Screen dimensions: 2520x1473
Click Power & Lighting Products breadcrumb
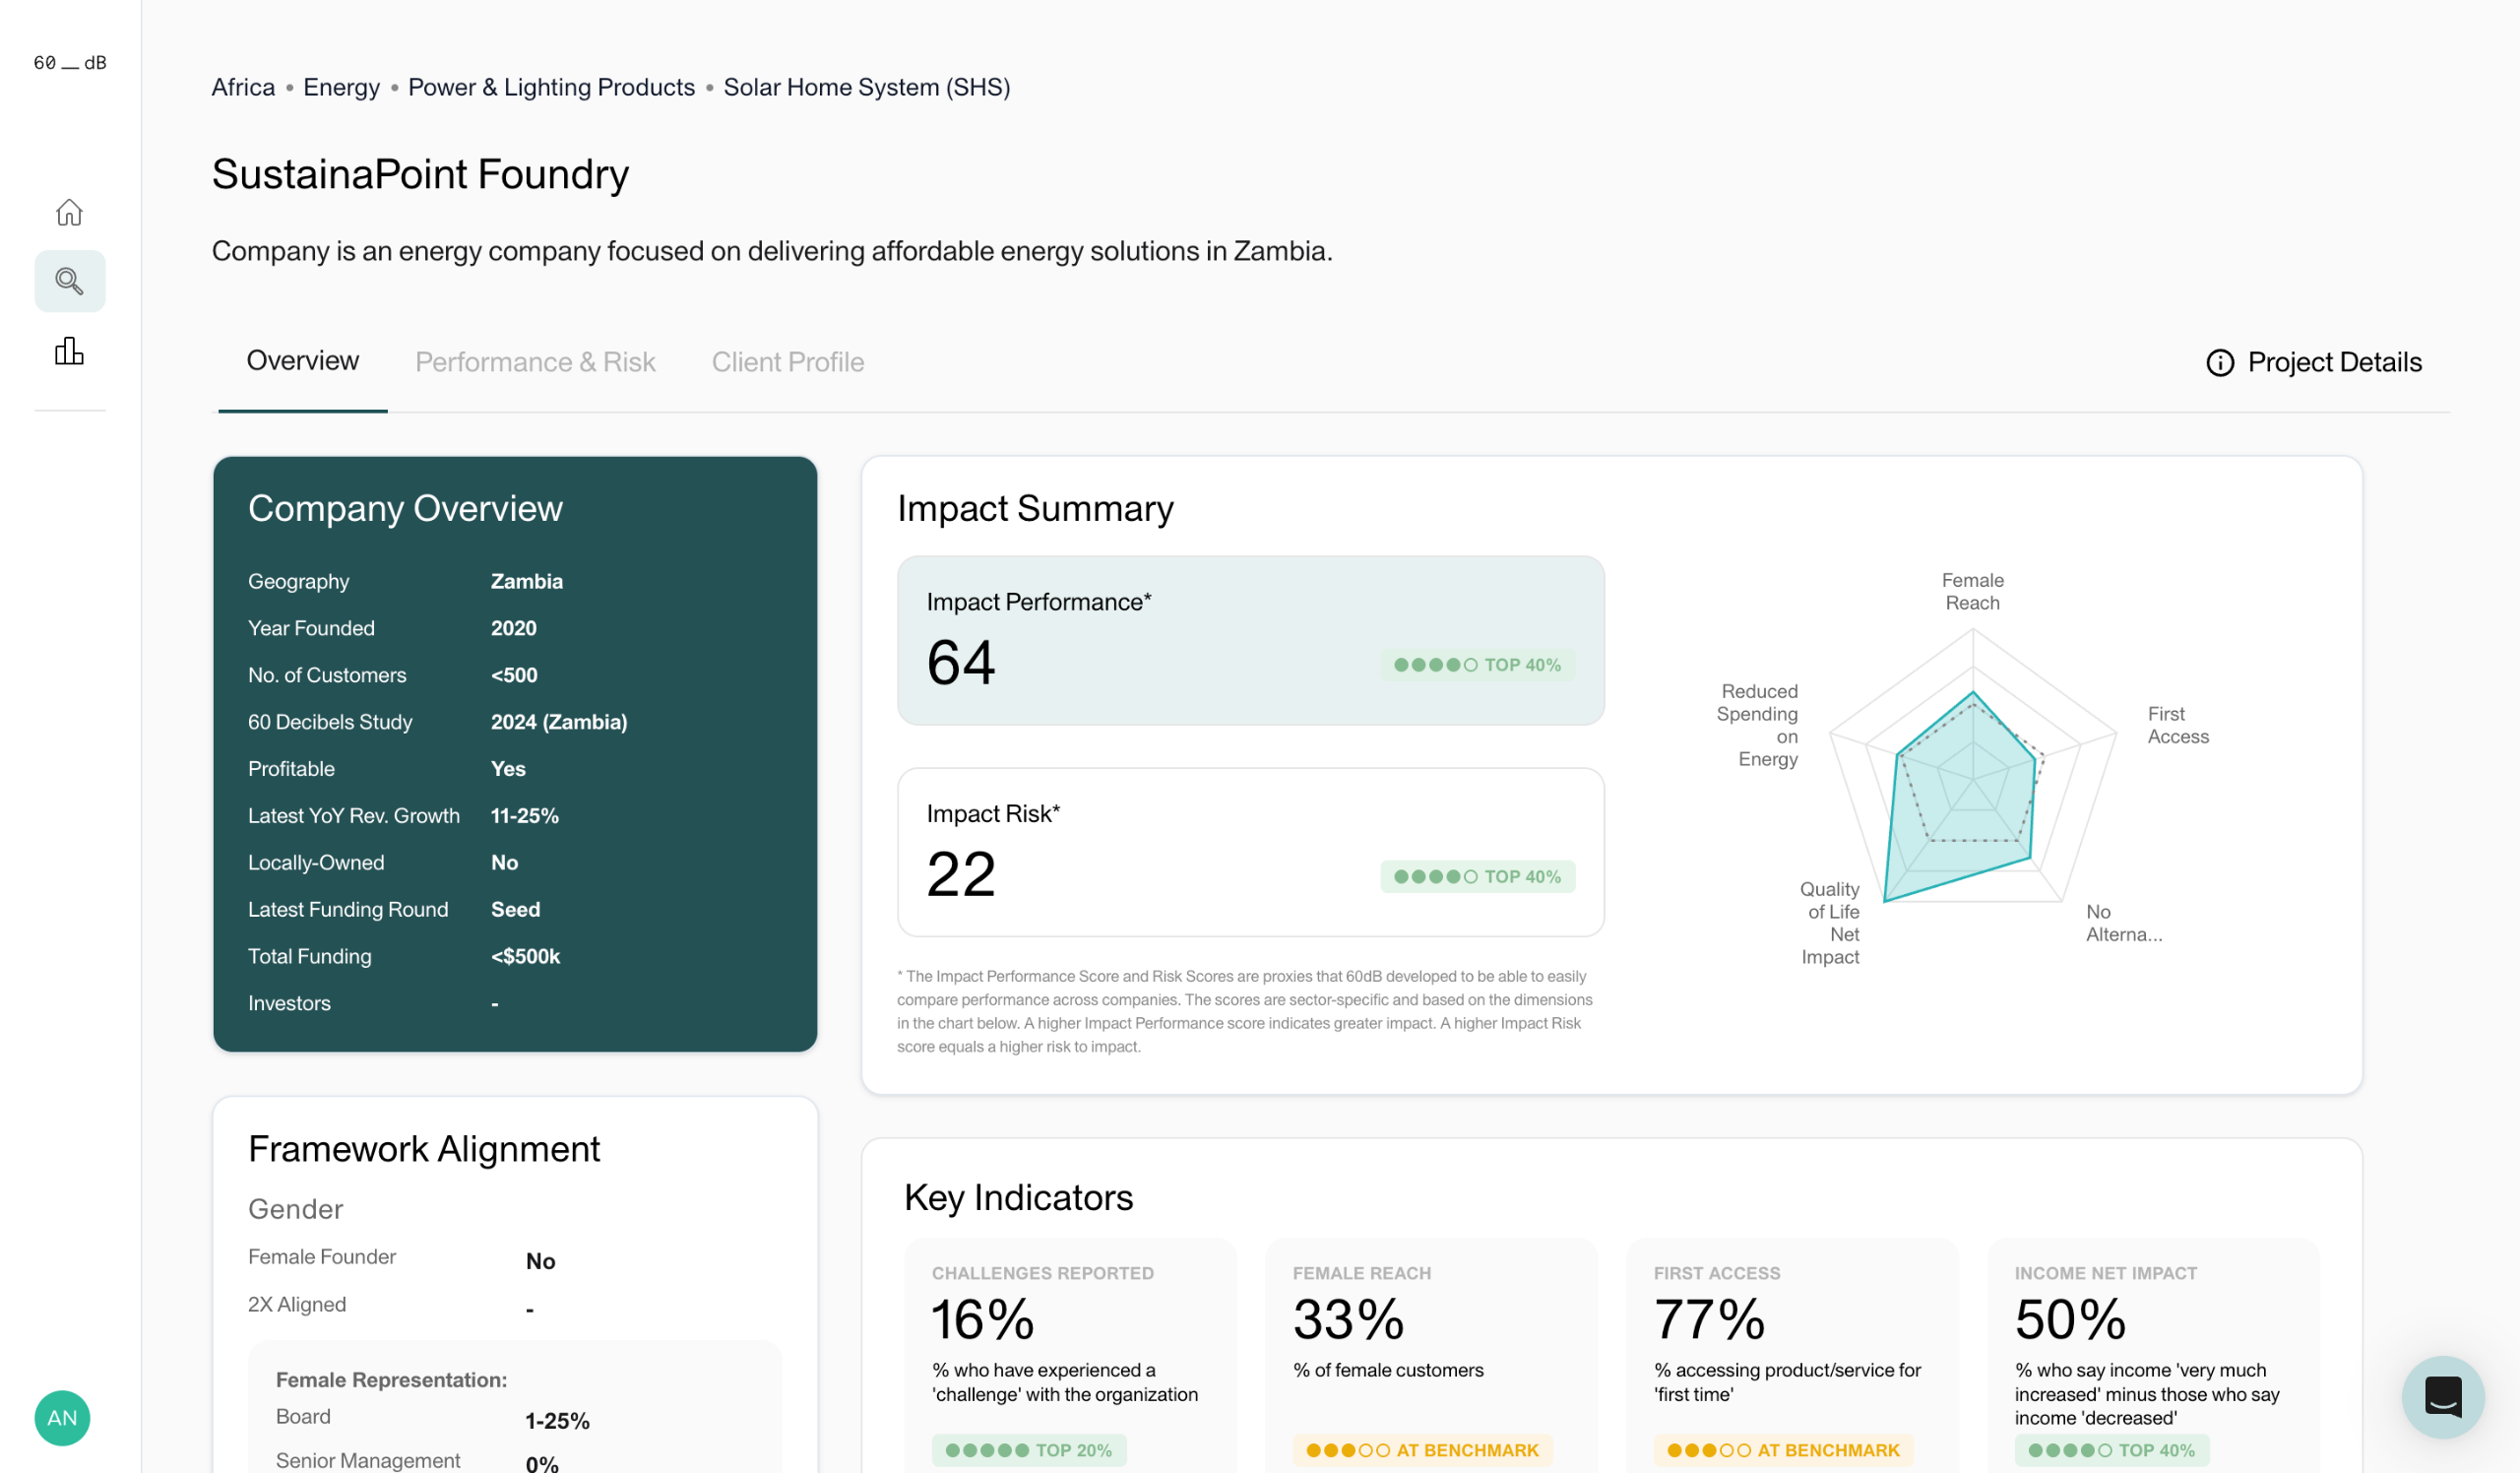(551, 87)
